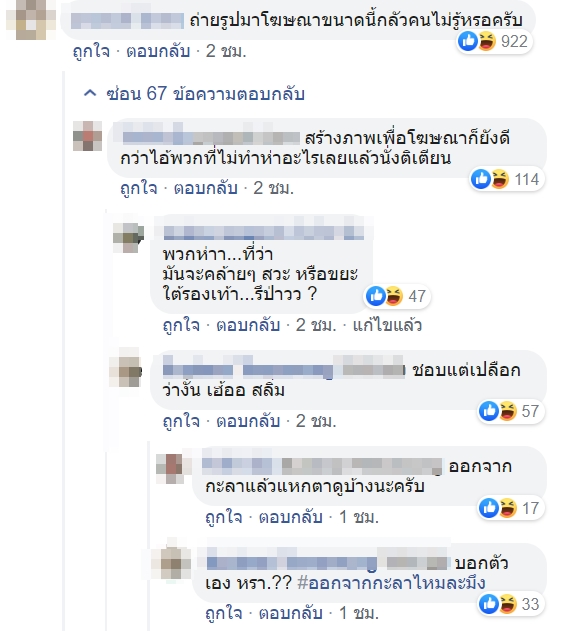Like the last reply with the hashtag
586x631 pixels.
(x=224, y=614)
